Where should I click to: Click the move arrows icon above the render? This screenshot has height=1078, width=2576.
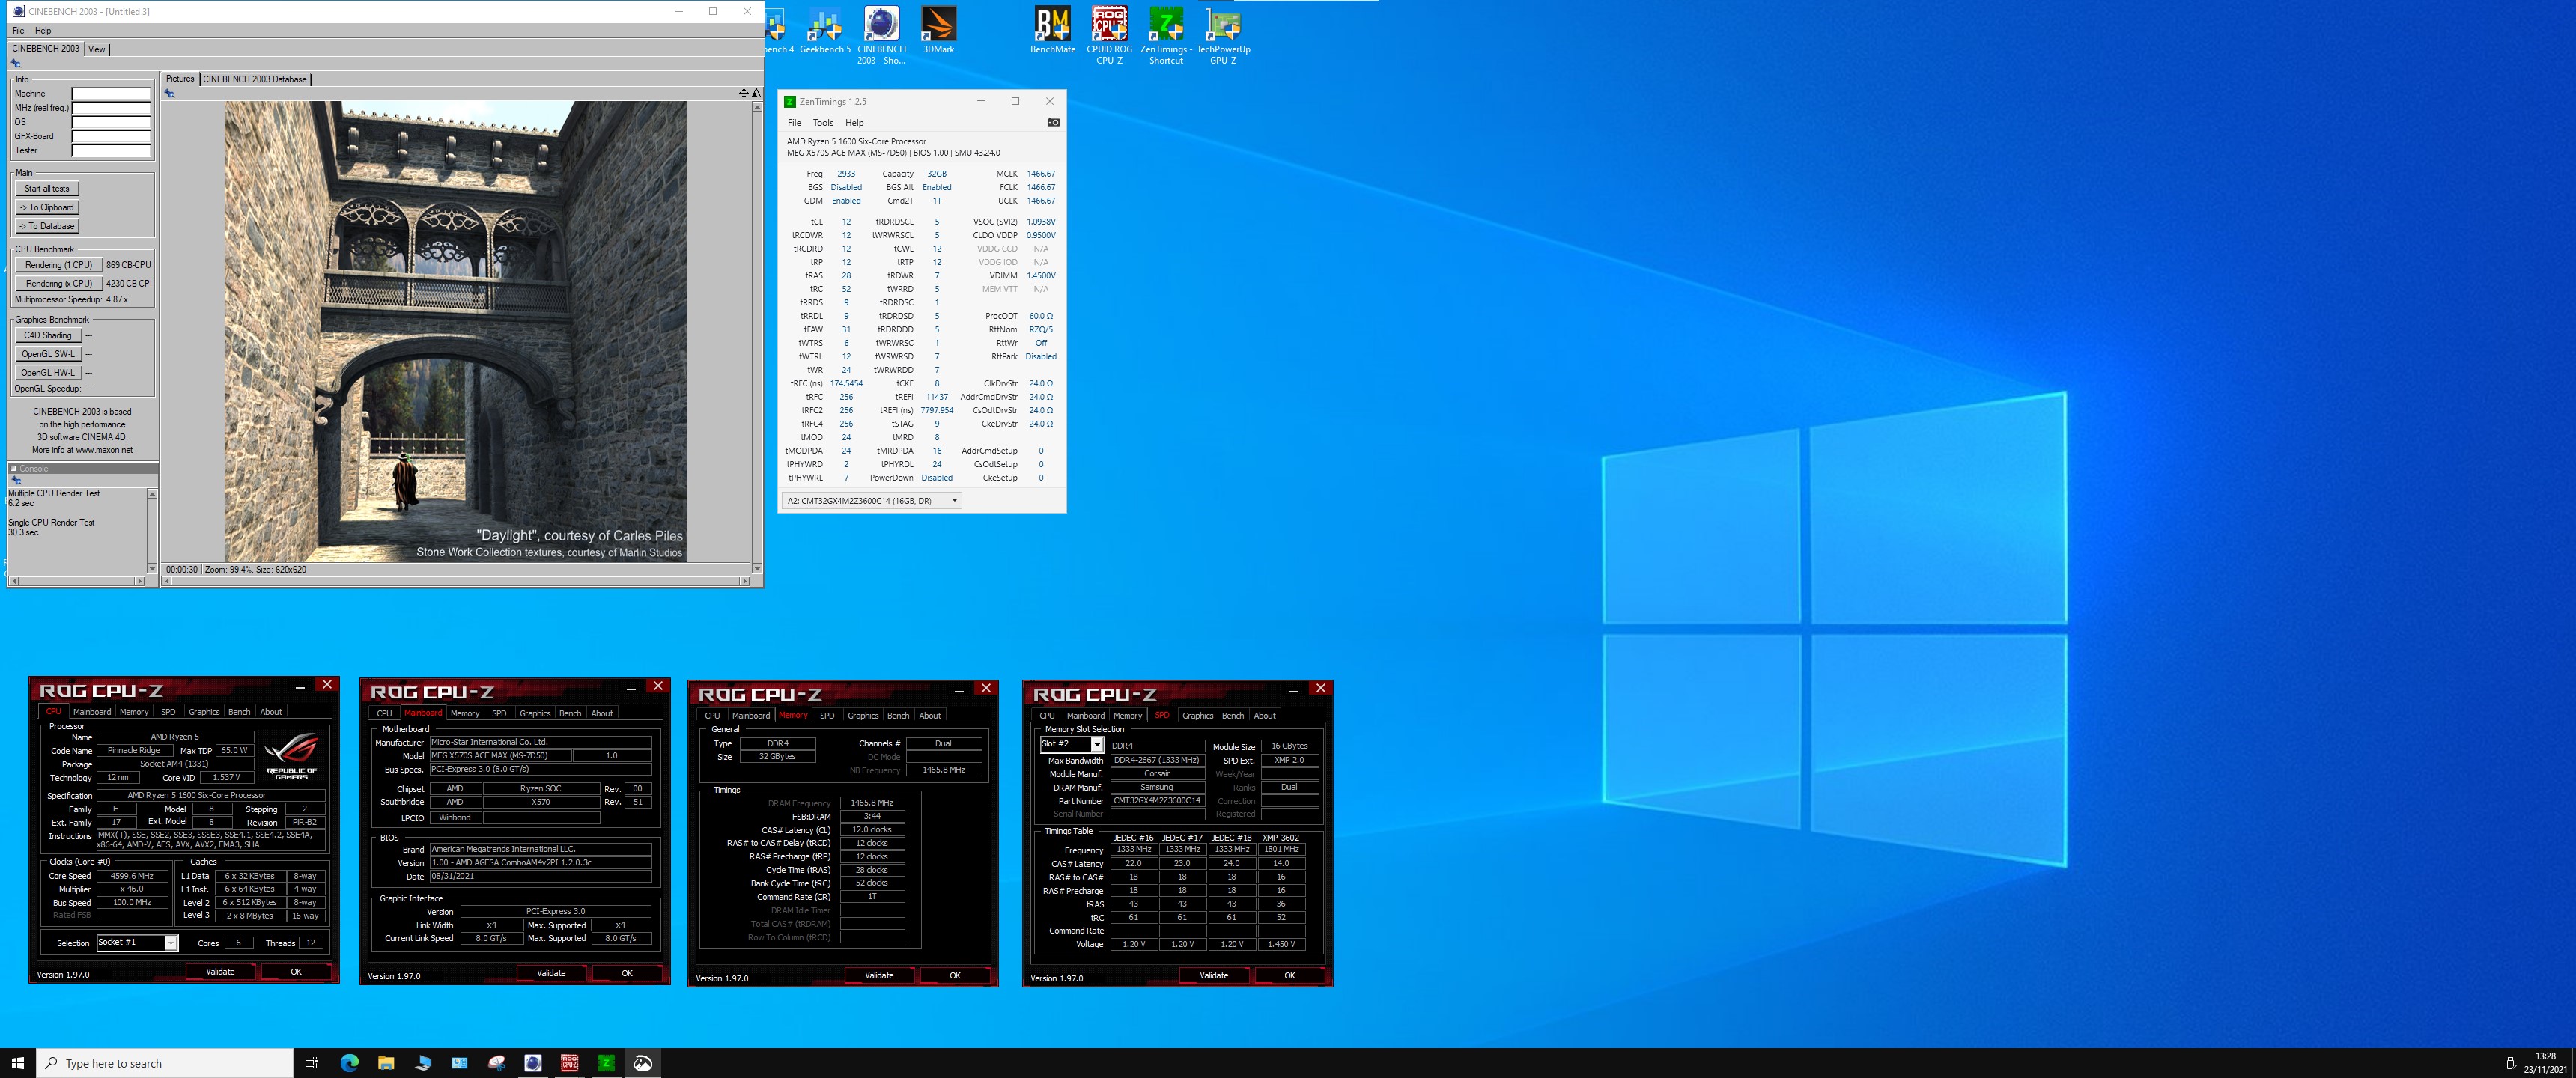point(743,93)
